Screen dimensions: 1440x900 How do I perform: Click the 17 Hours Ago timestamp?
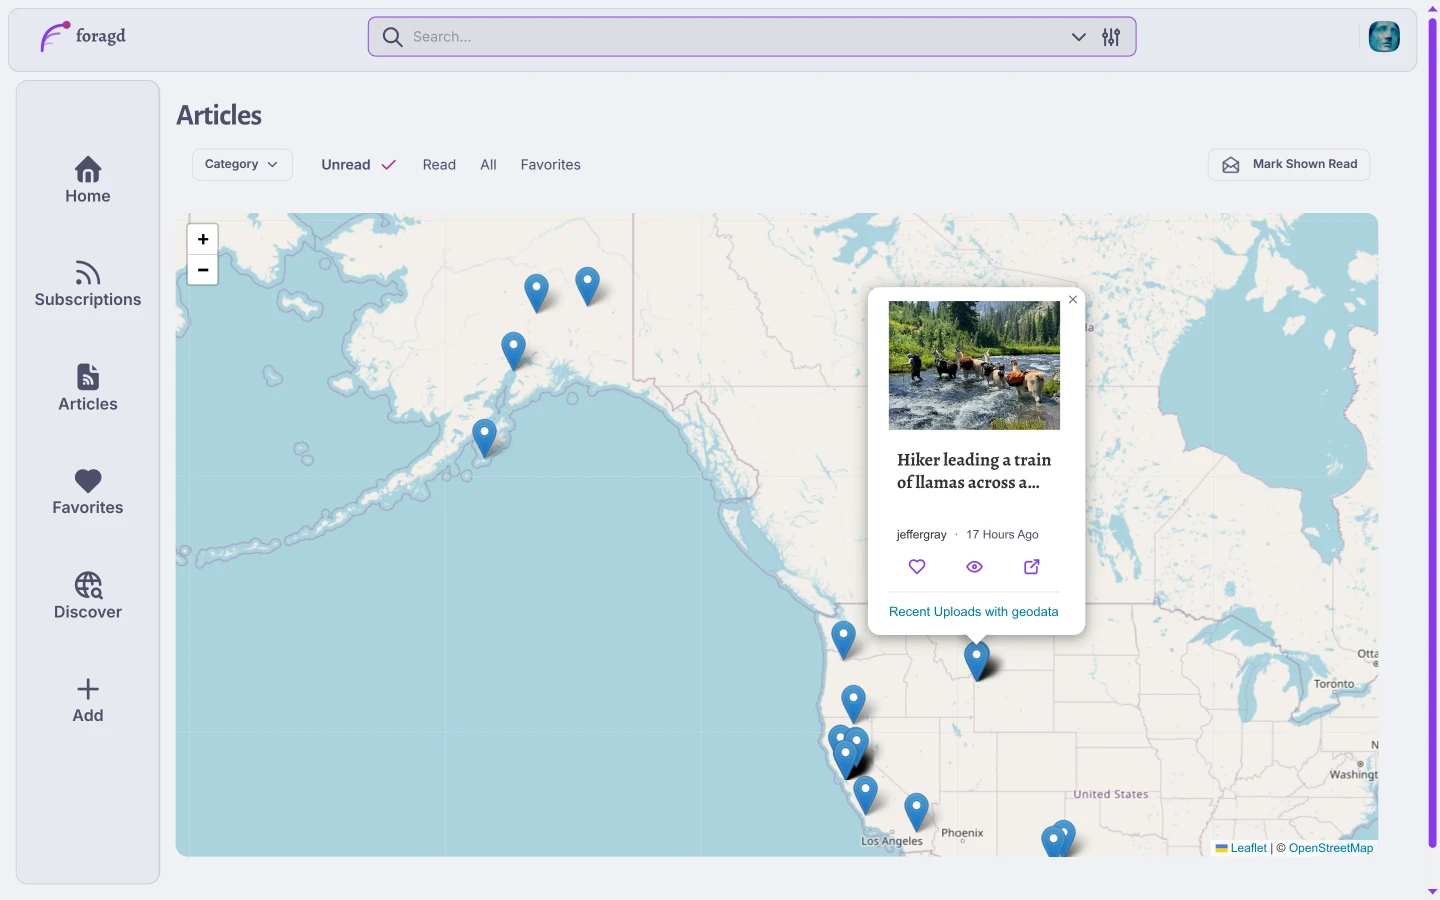pos(1002,535)
